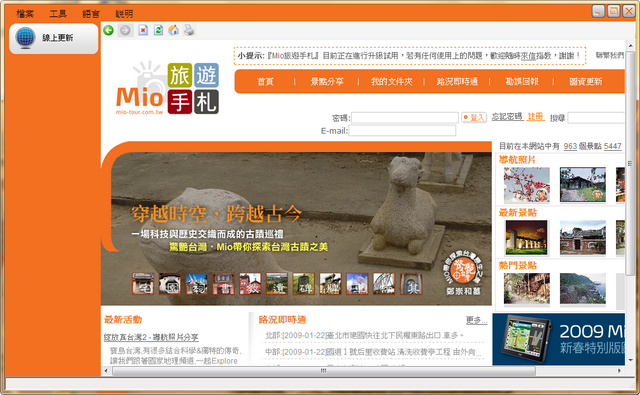Viewport: 640px width, 395px height.
Task: Go back with the green arrow icon
Action: point(108,30)
